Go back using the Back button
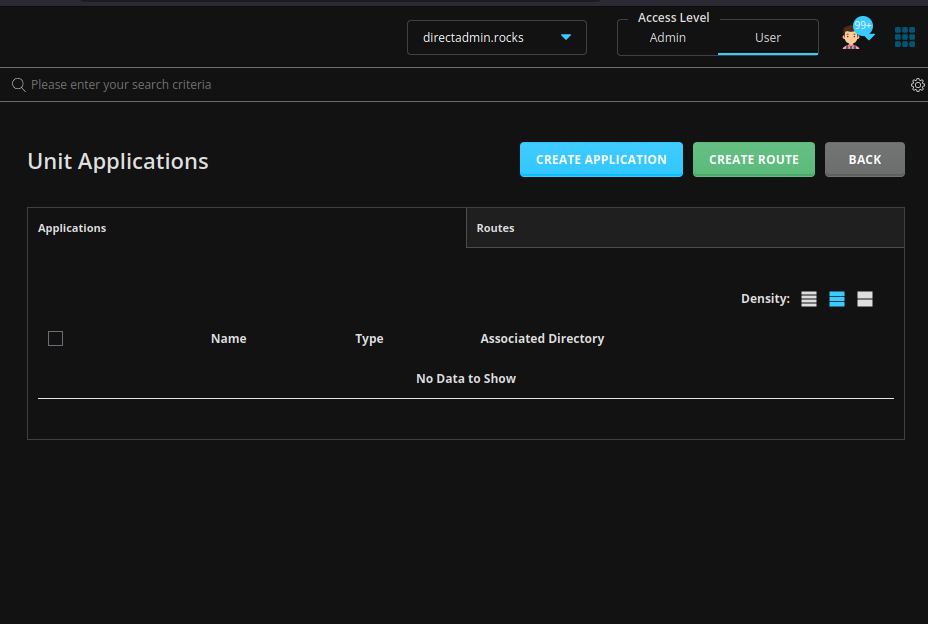Viewport: 928px width, 624px height. pos(864,159)
